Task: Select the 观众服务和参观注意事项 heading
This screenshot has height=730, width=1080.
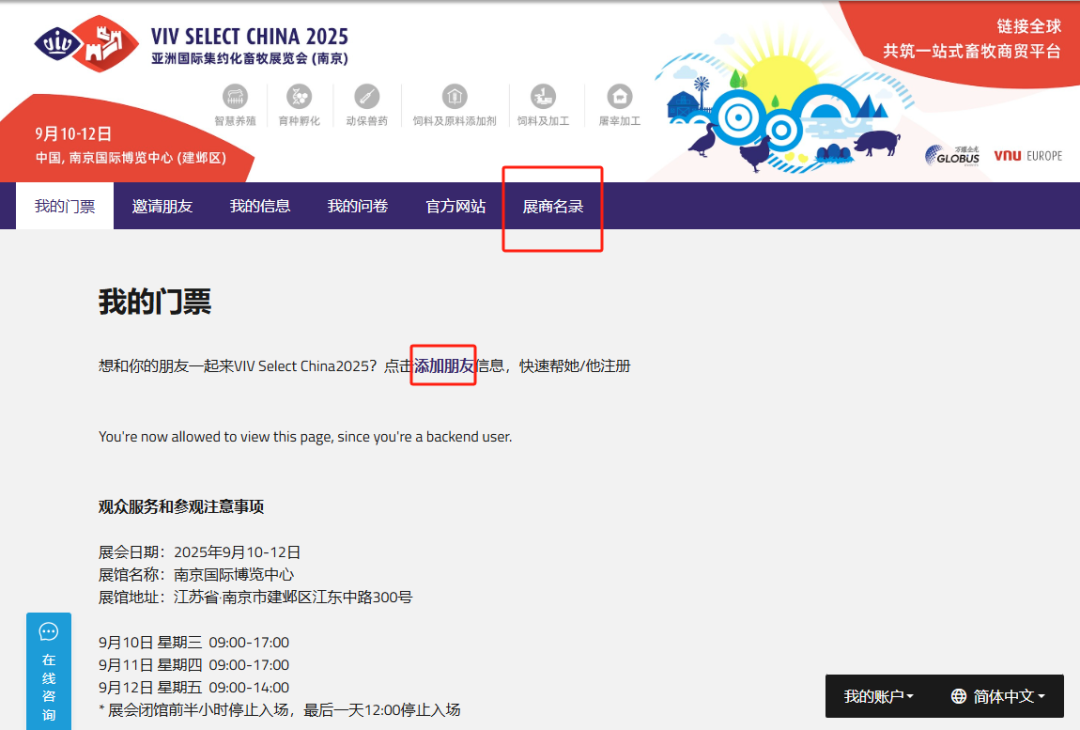Action: pyautogui.click(x=181, y=507)
